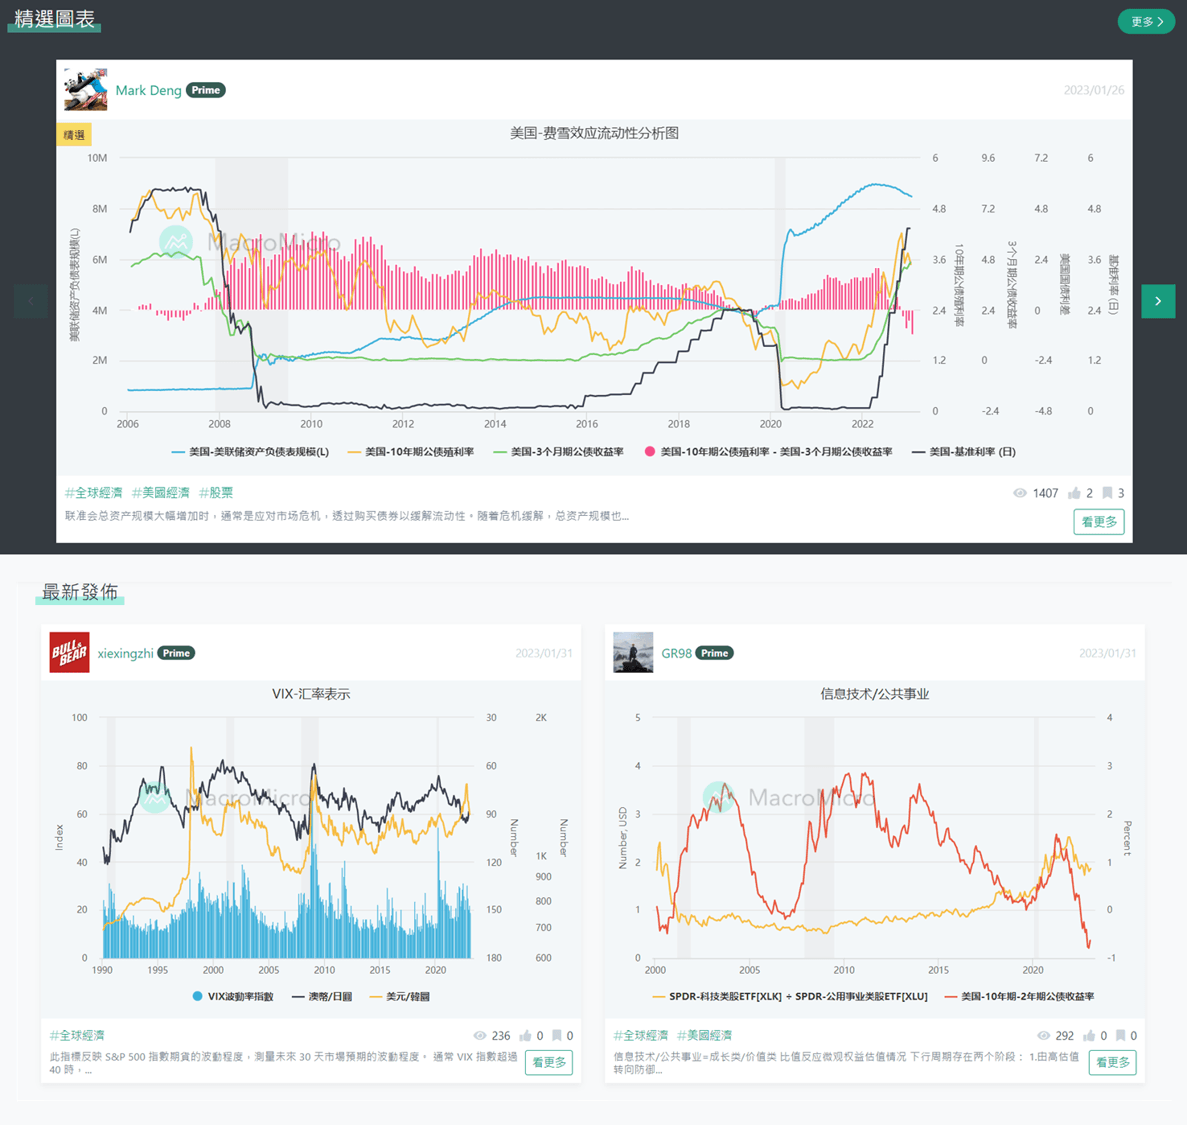The image size is (1187, 1125).
Task: Click 看更多 on the featured chart
Action: pyautogui.click(x=1098, y=522)
